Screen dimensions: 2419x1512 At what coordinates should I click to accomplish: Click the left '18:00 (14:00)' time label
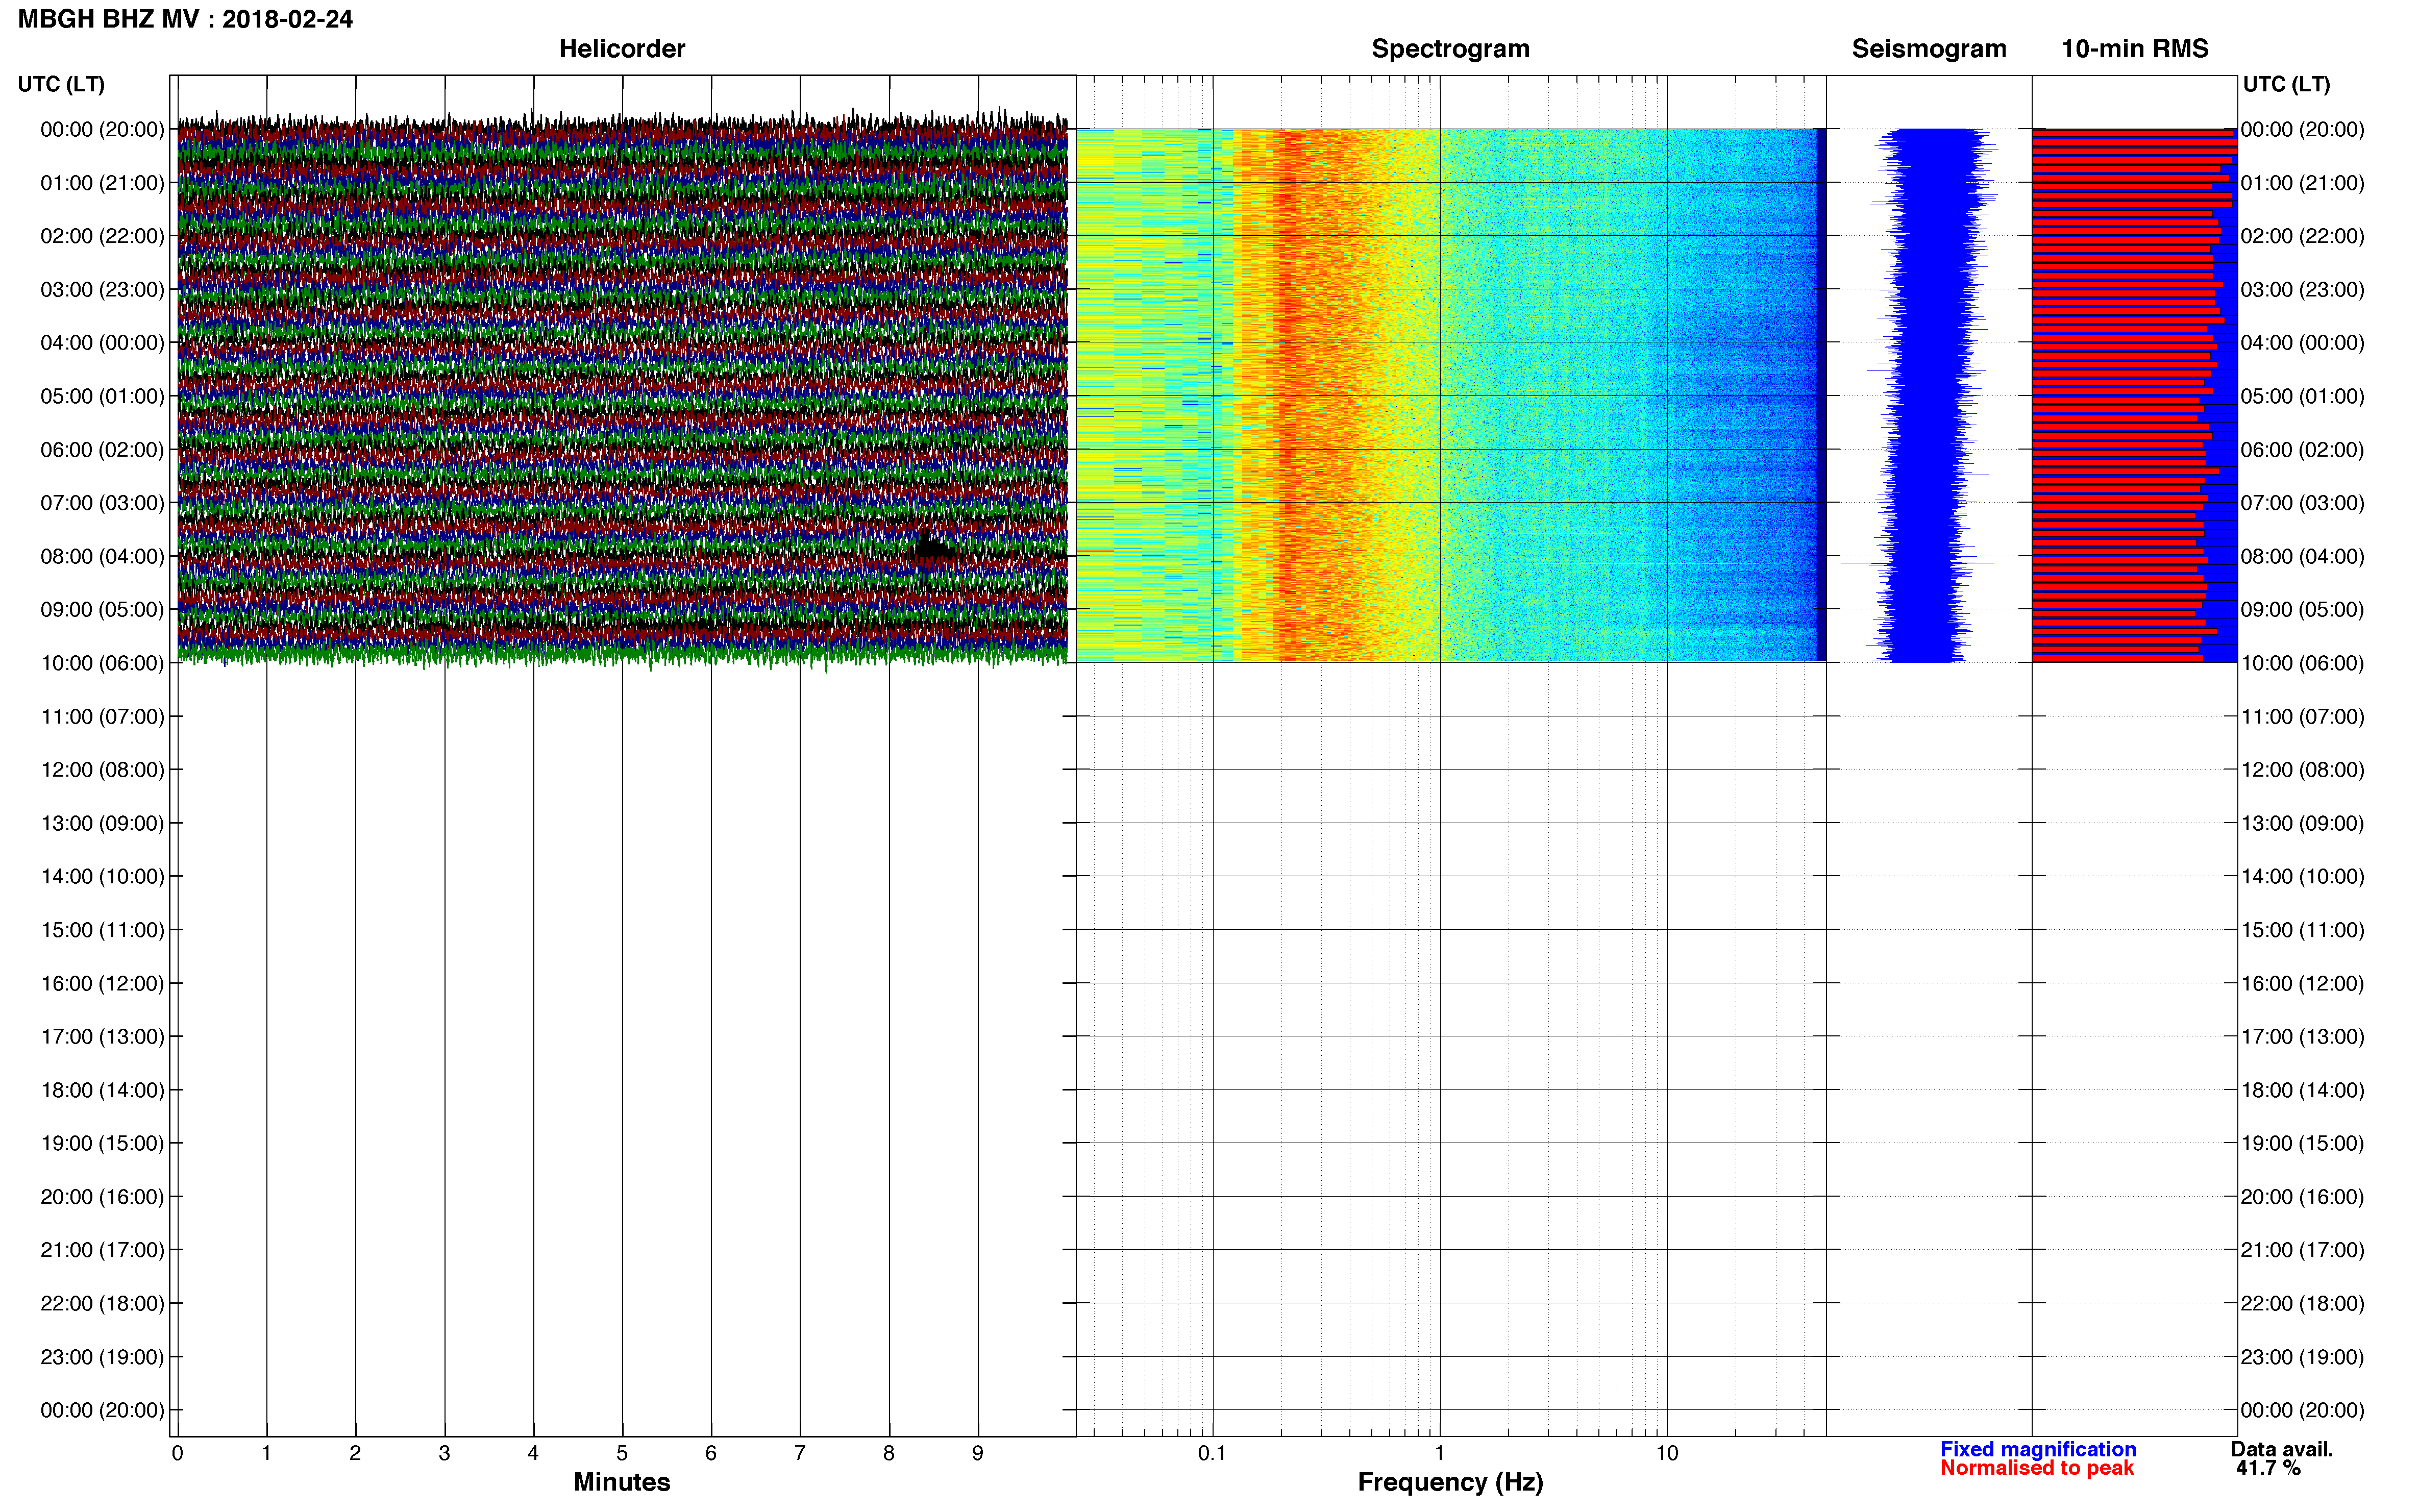tap(102, 1090)
